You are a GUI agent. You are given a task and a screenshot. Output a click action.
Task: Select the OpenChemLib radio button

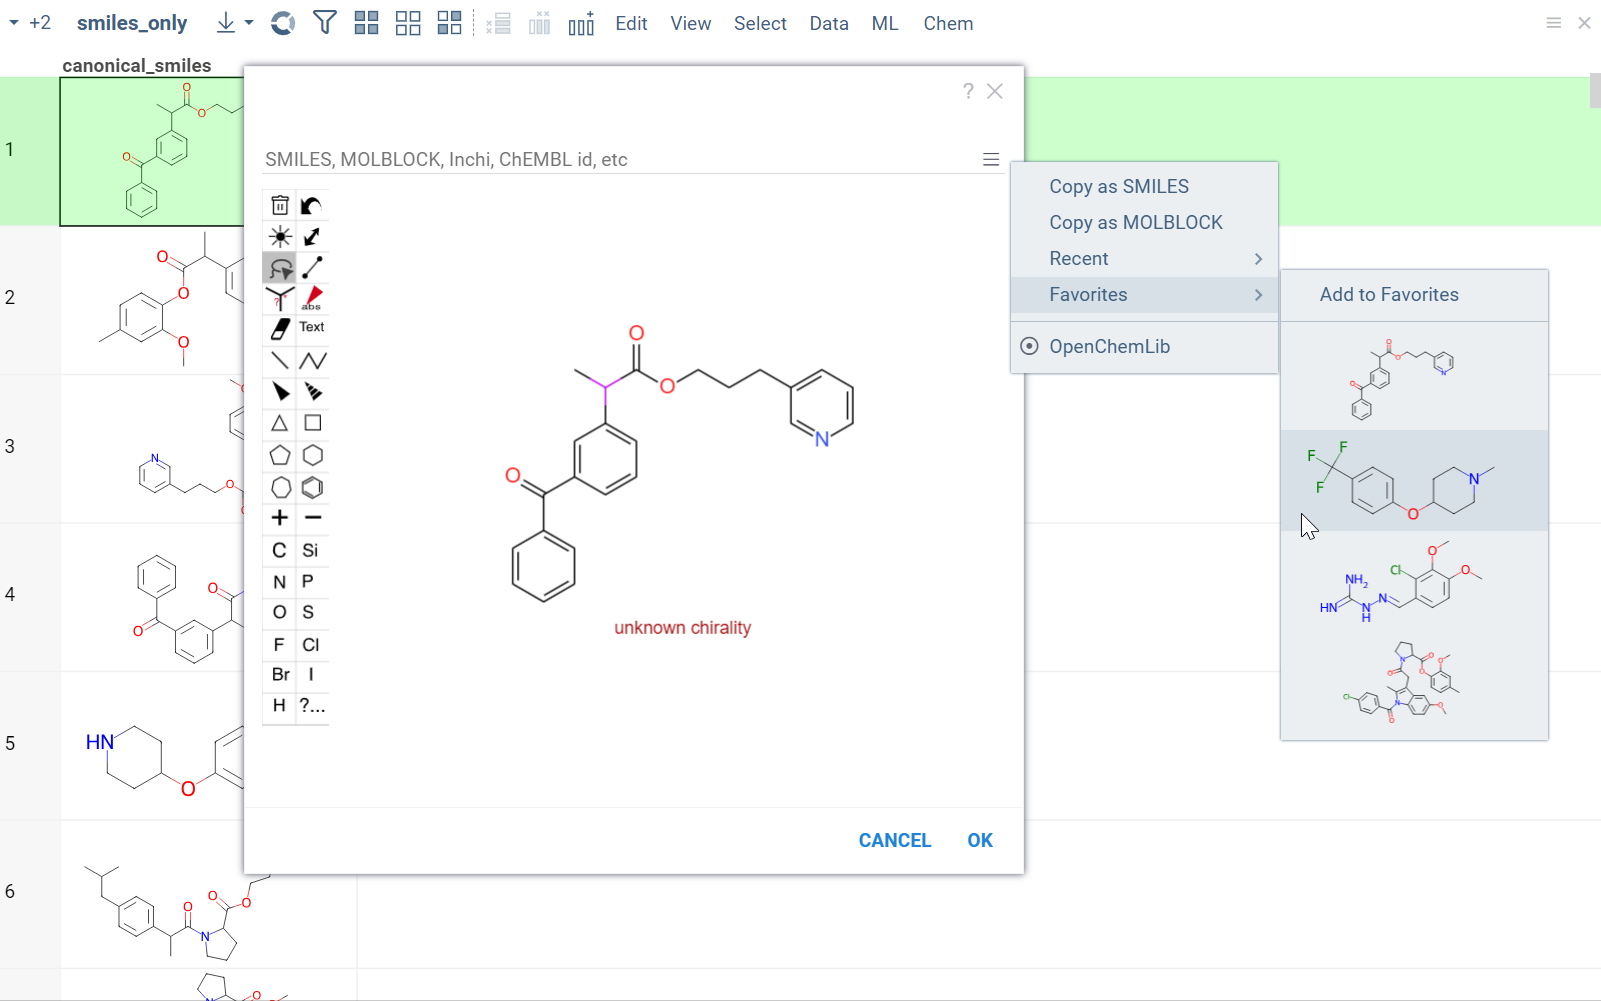pyautogui.click(x=1029, y=346)
